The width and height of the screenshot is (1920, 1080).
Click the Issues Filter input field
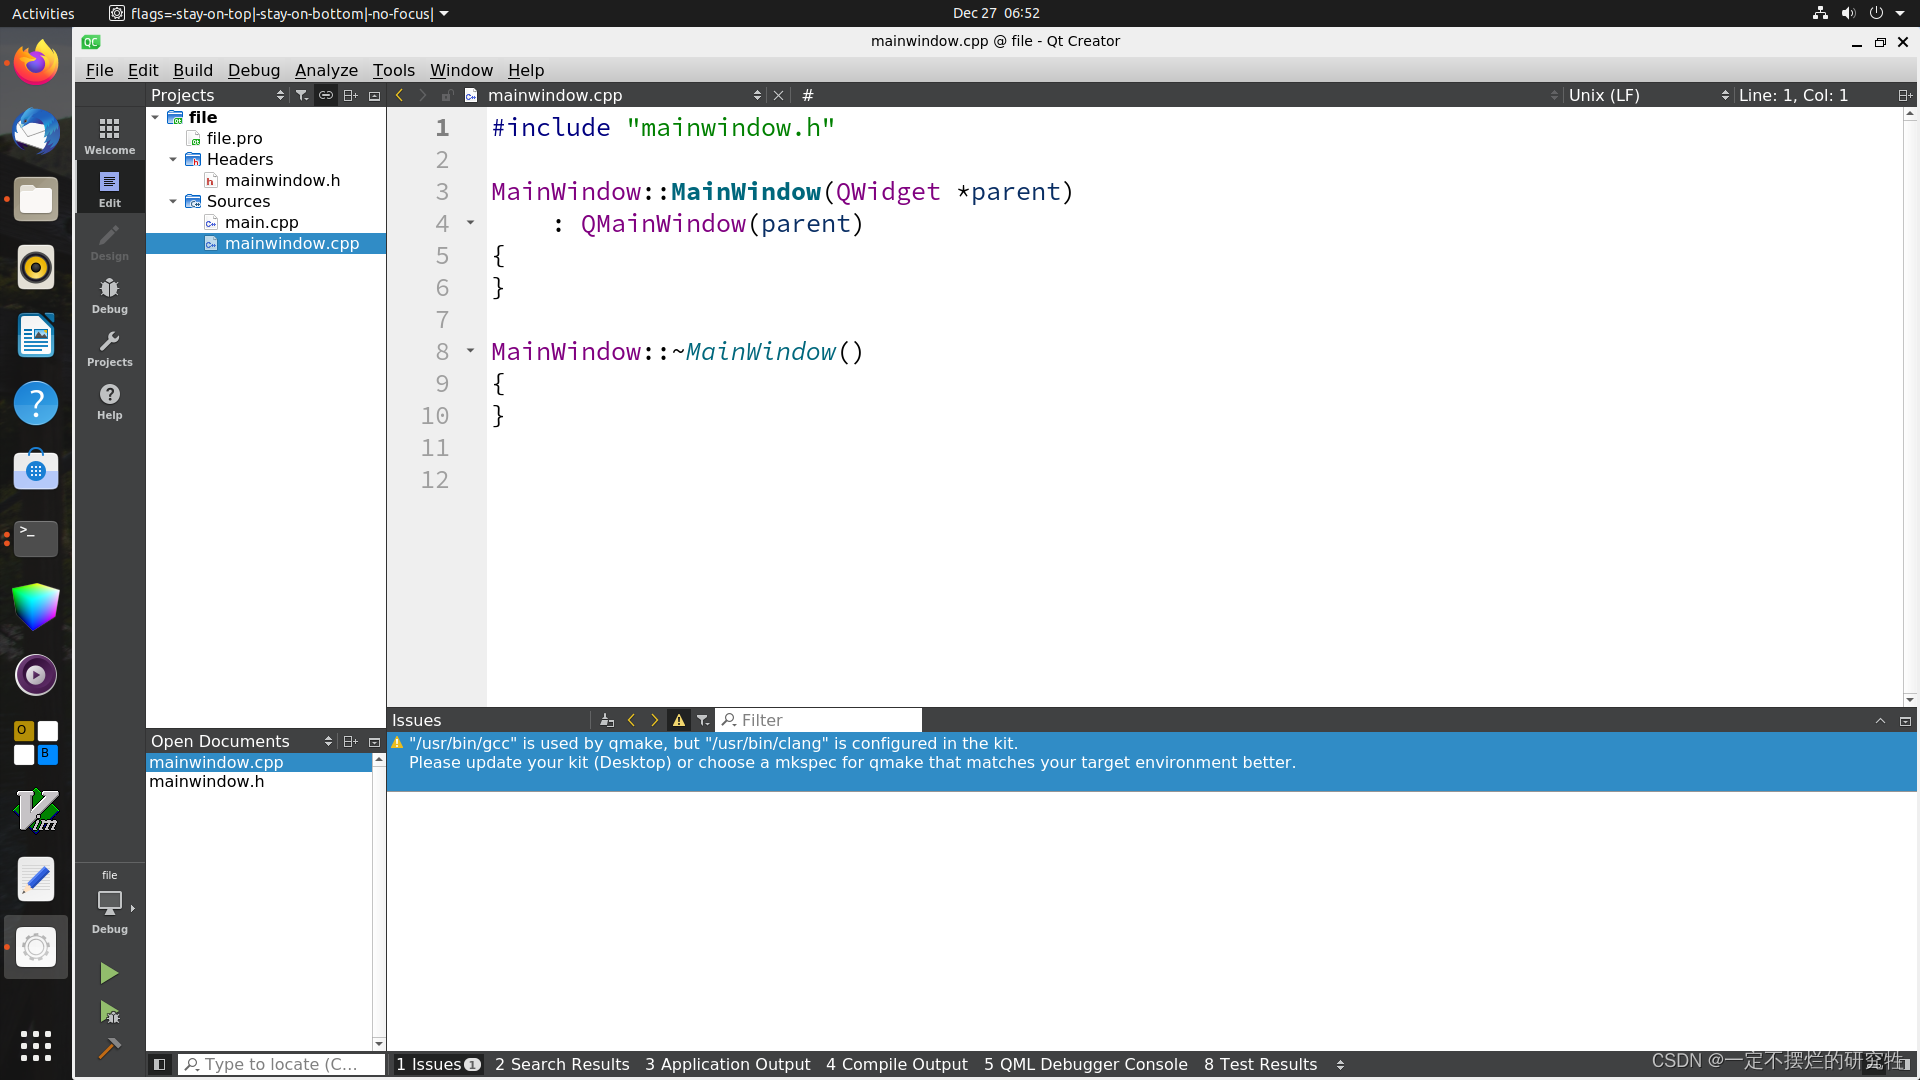pos(820,720)
